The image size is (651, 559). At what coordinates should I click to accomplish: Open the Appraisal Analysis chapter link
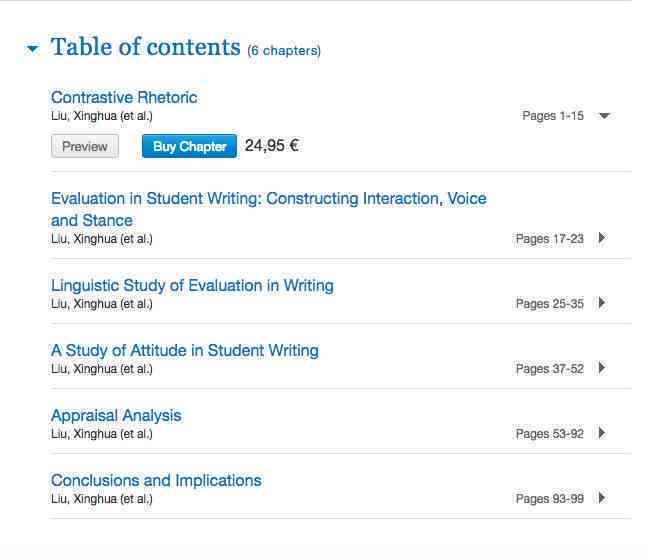116,415
